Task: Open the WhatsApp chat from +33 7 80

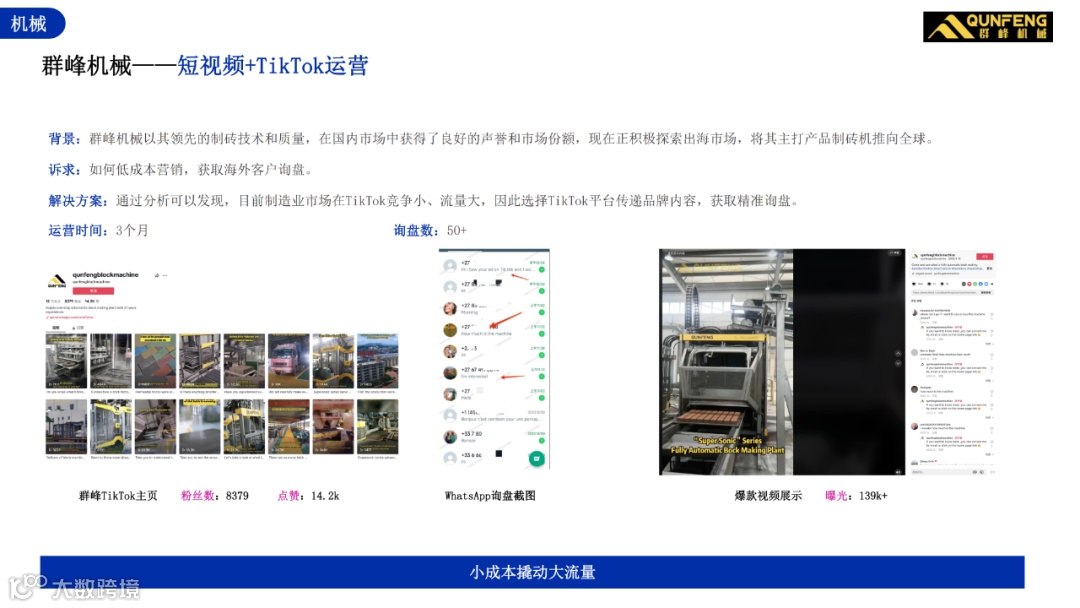Action: pyautogui.click(x=495, y=437)
